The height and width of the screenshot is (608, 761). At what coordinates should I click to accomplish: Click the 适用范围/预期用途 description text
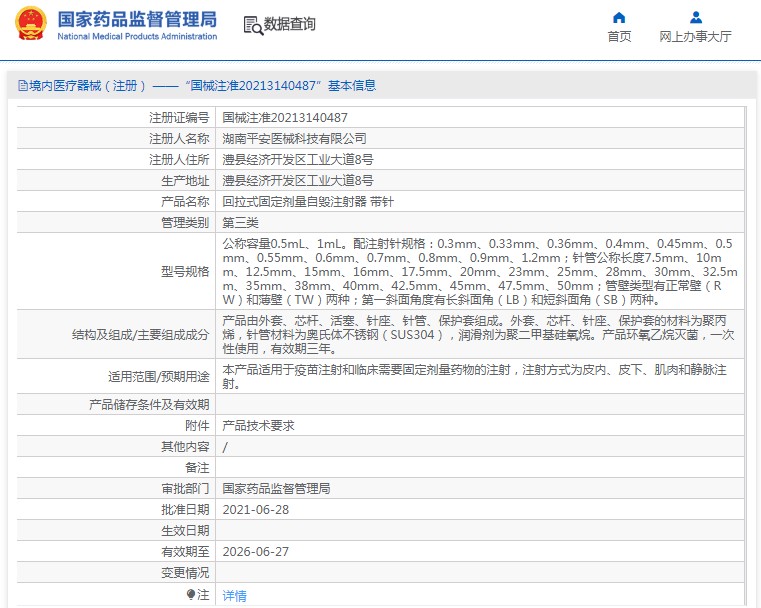click(x=475, y=377)
